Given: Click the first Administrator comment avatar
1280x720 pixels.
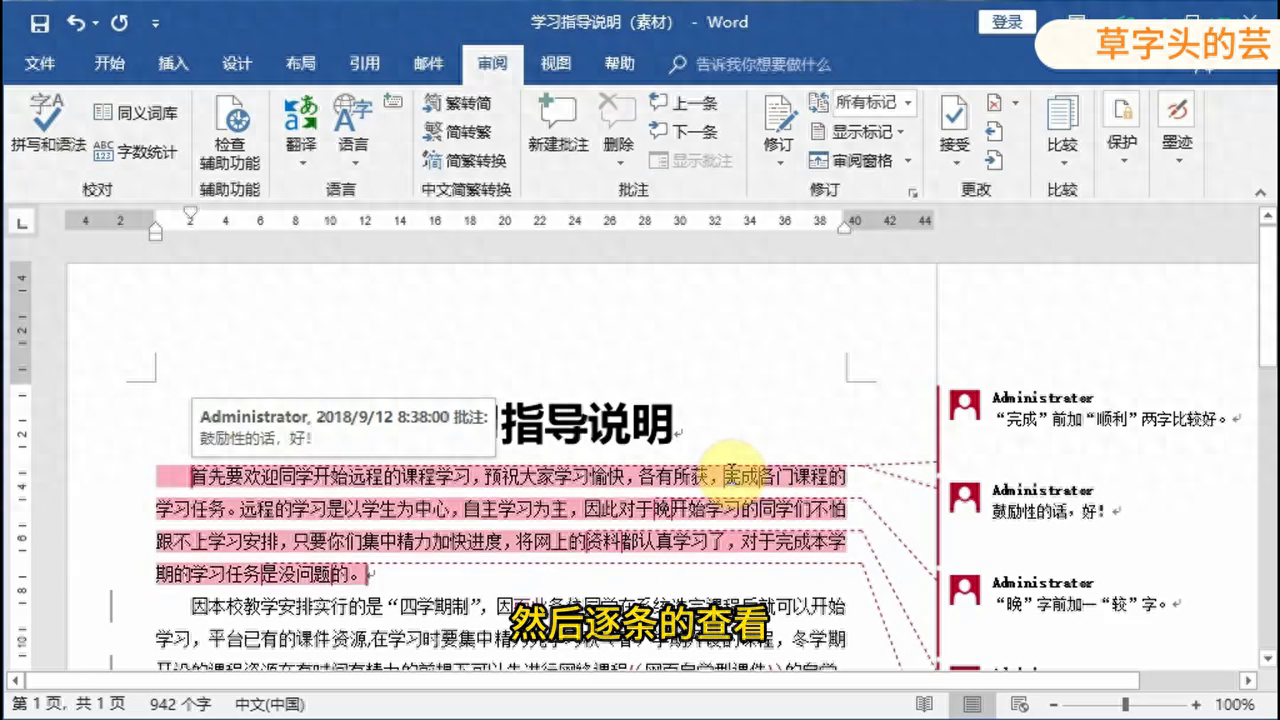Looking at the screenshot, I should coord(964,404).
